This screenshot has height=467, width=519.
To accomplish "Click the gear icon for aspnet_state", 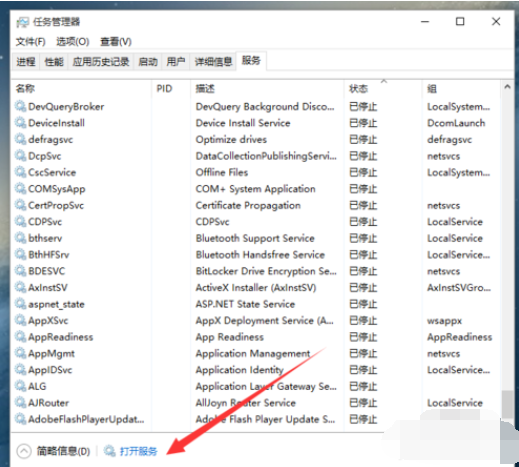I will pyautogui.click(x=20, y=304).
